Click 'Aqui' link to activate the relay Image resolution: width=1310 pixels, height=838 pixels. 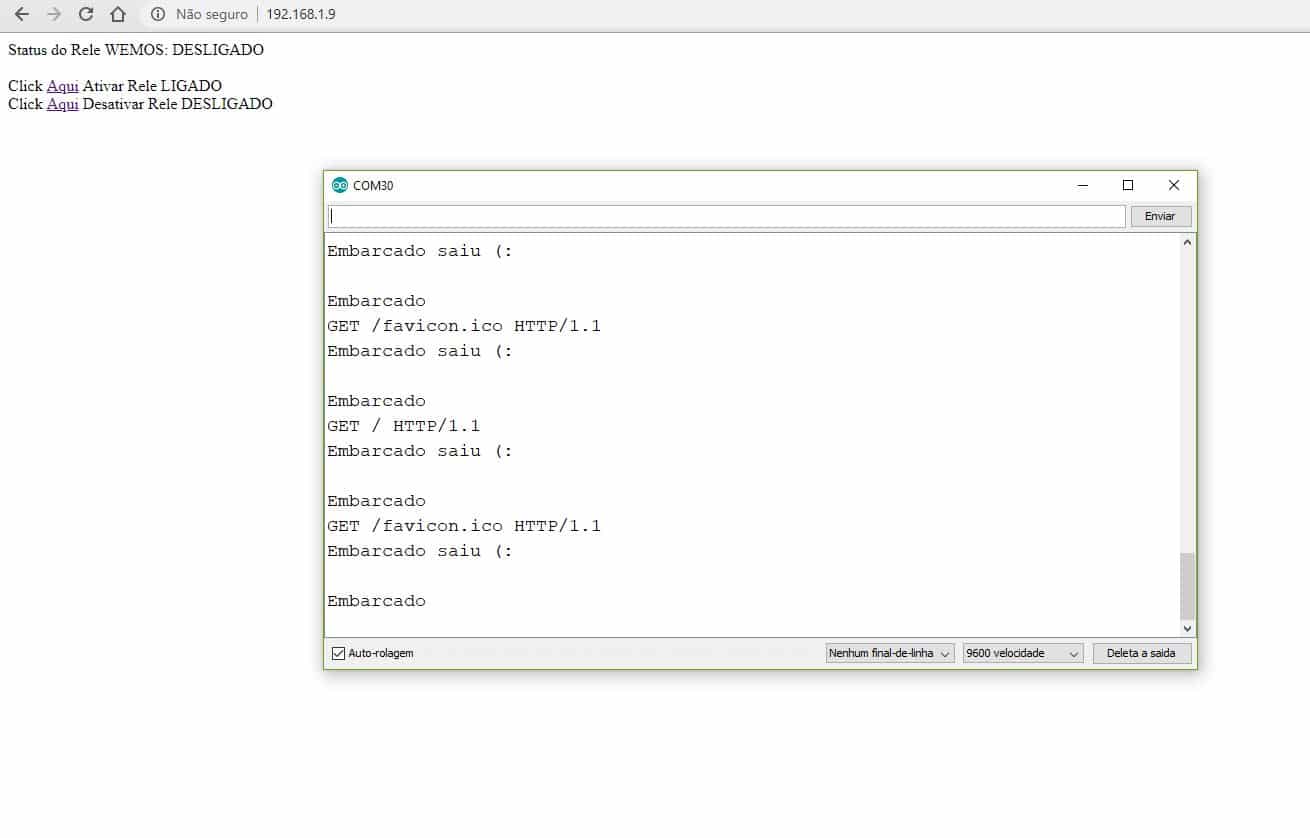click(62, 86)
